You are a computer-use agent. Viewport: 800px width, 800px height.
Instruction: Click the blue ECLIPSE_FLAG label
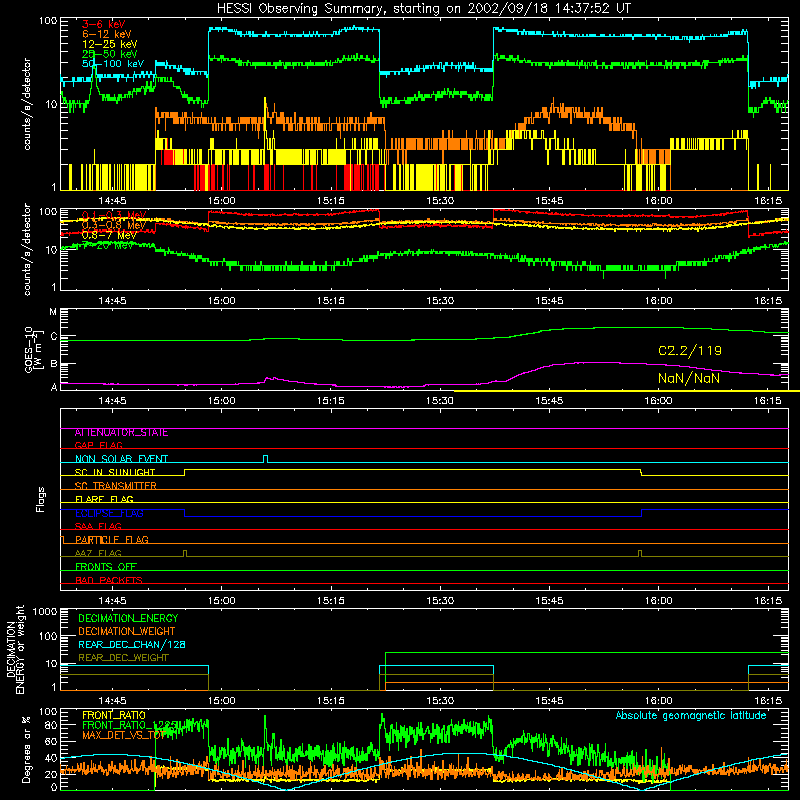[109, 513]
